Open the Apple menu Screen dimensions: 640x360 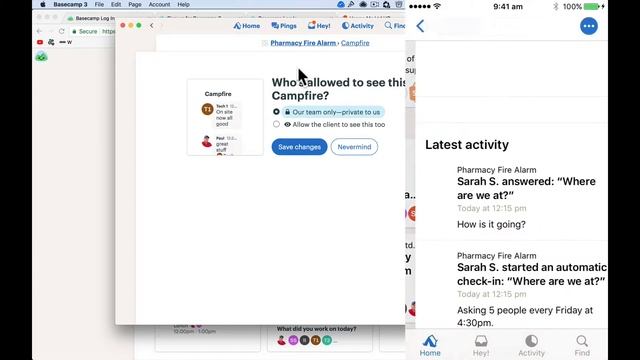pyautogui.click(x=42, y=4)
